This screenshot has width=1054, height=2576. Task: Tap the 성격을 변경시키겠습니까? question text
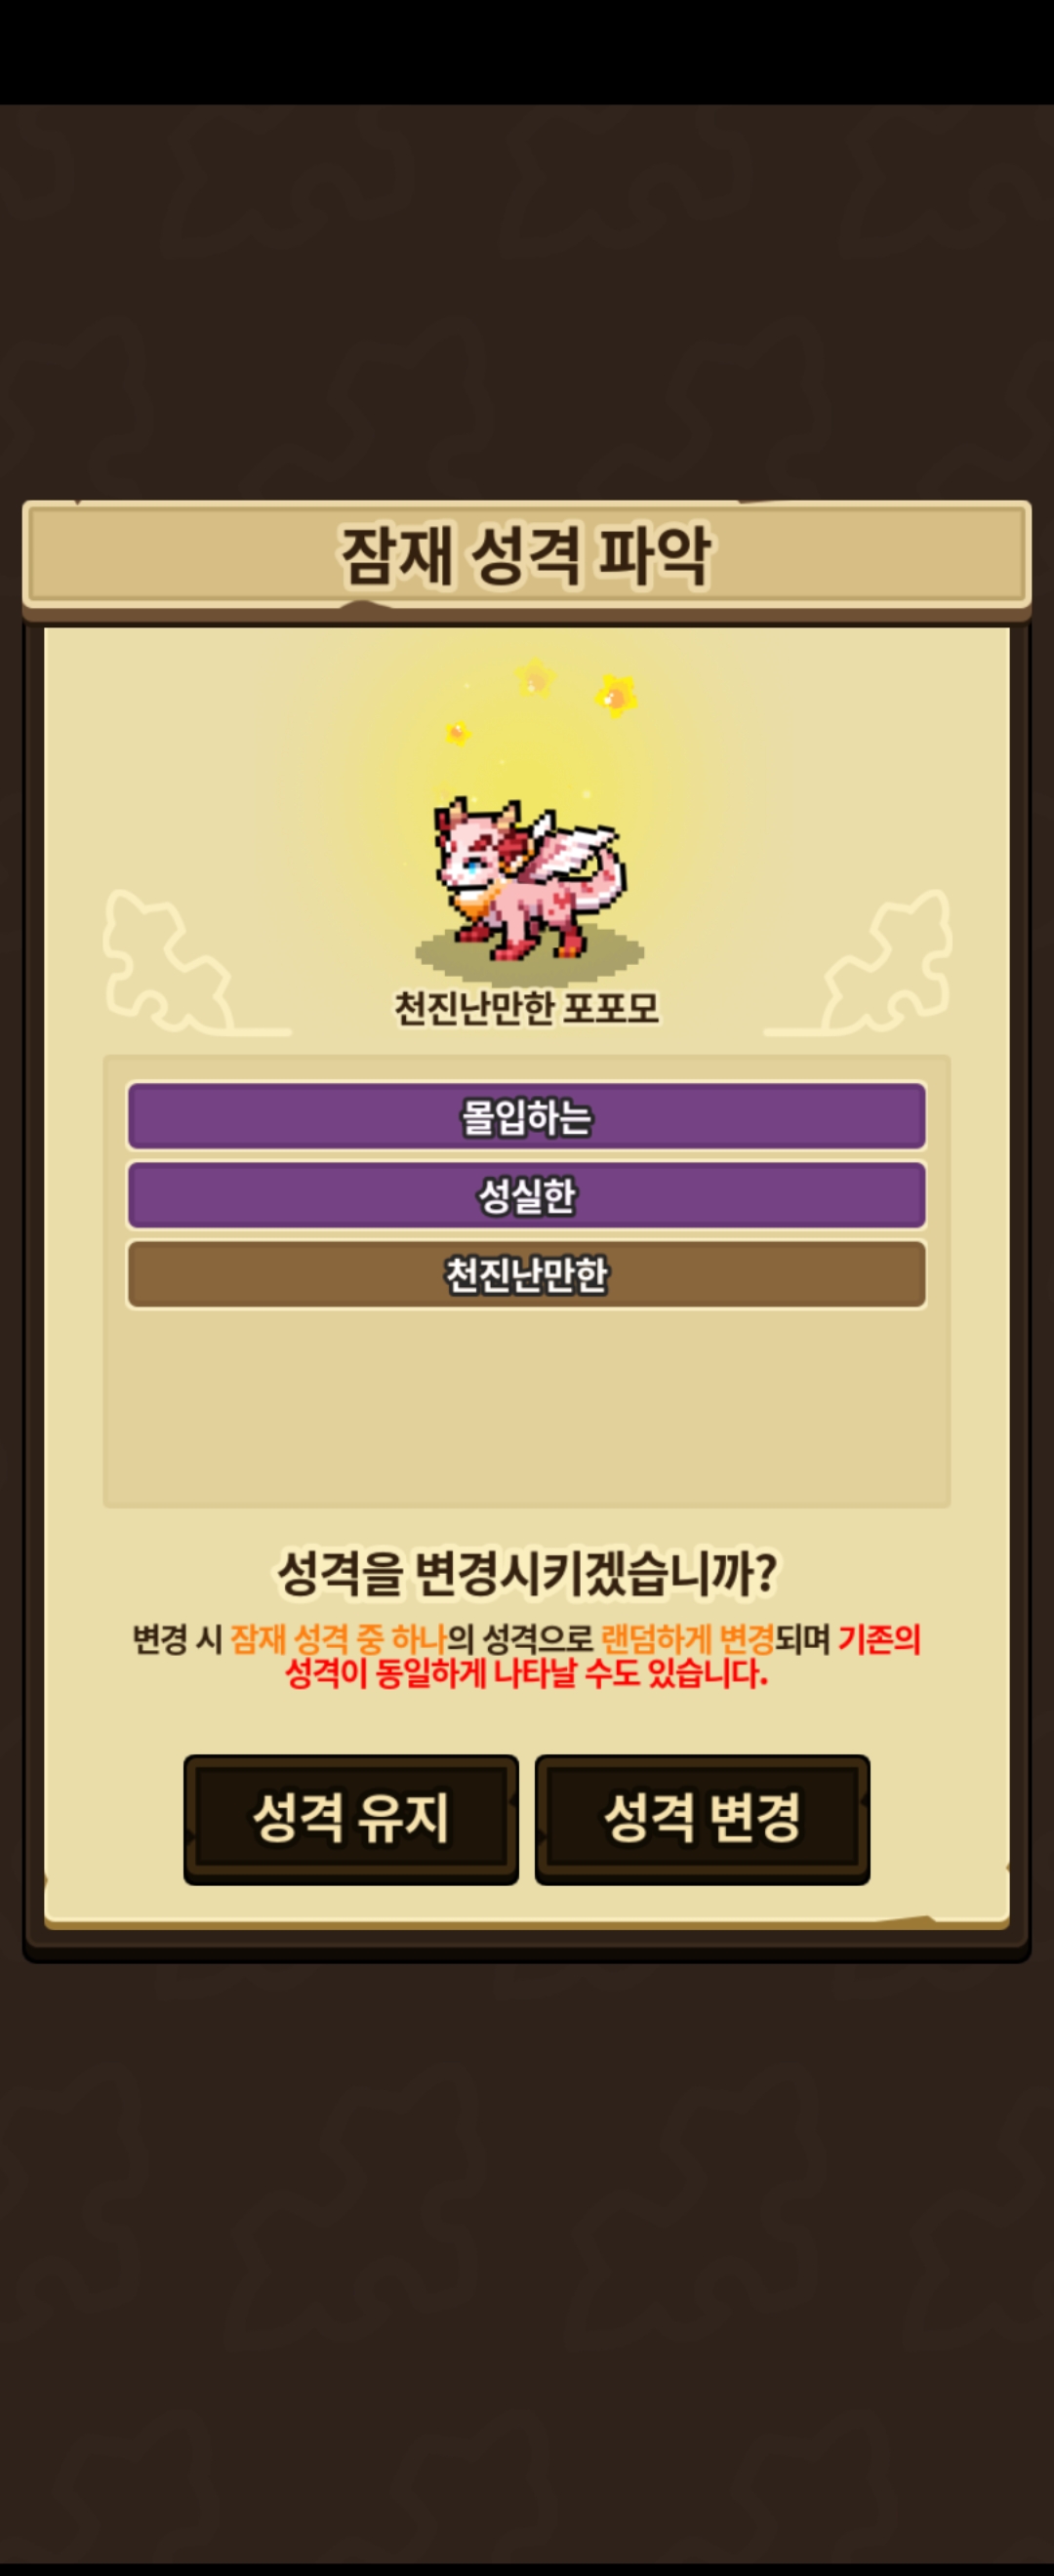point(526,1573)
